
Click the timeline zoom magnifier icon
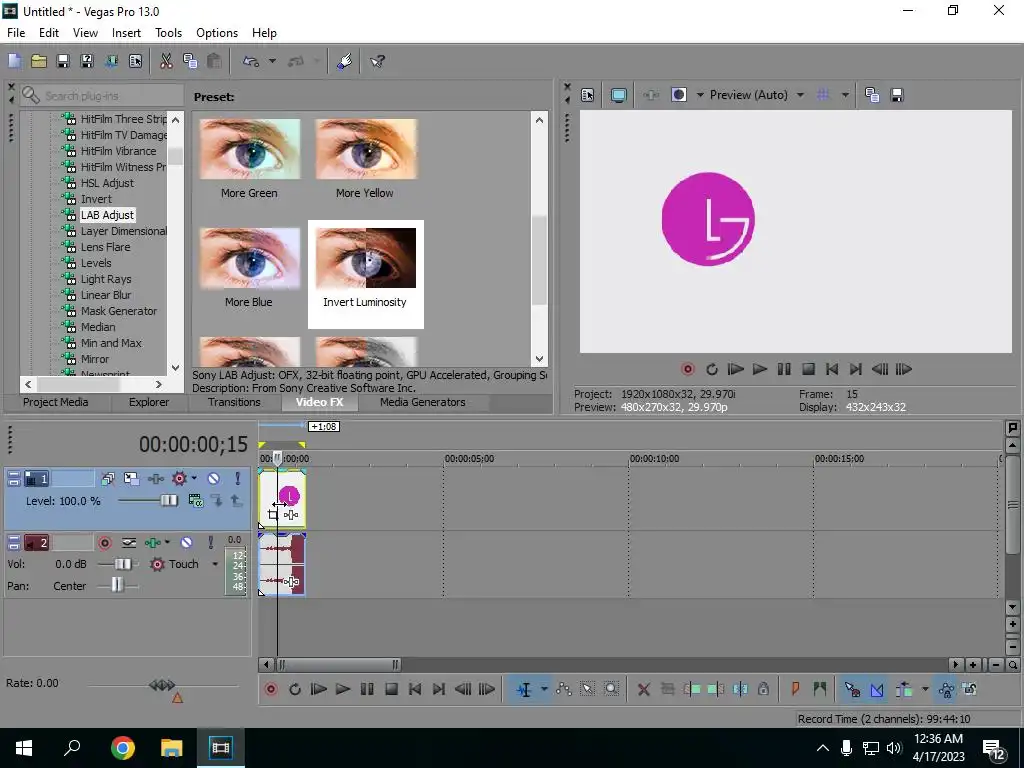click(x=1013, y=665)
